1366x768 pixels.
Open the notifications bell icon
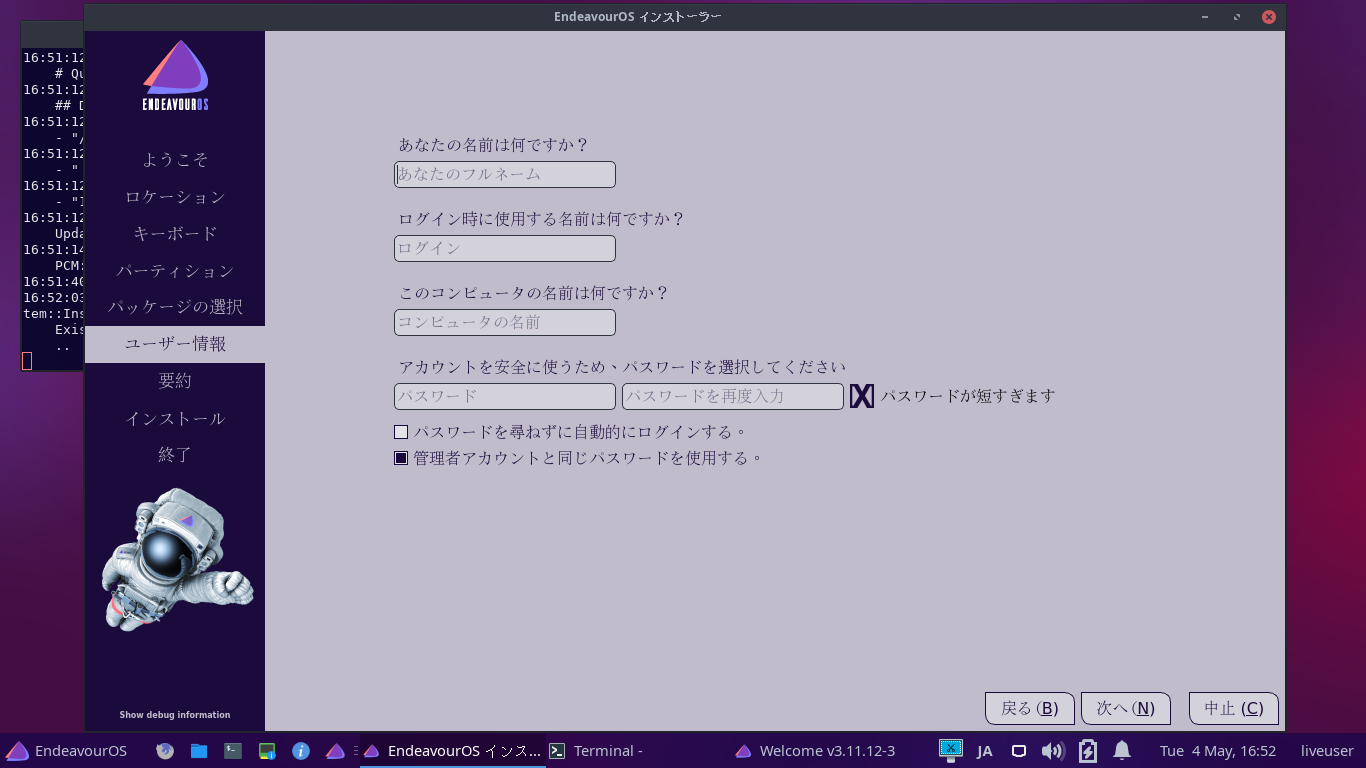click(1122, 751)
